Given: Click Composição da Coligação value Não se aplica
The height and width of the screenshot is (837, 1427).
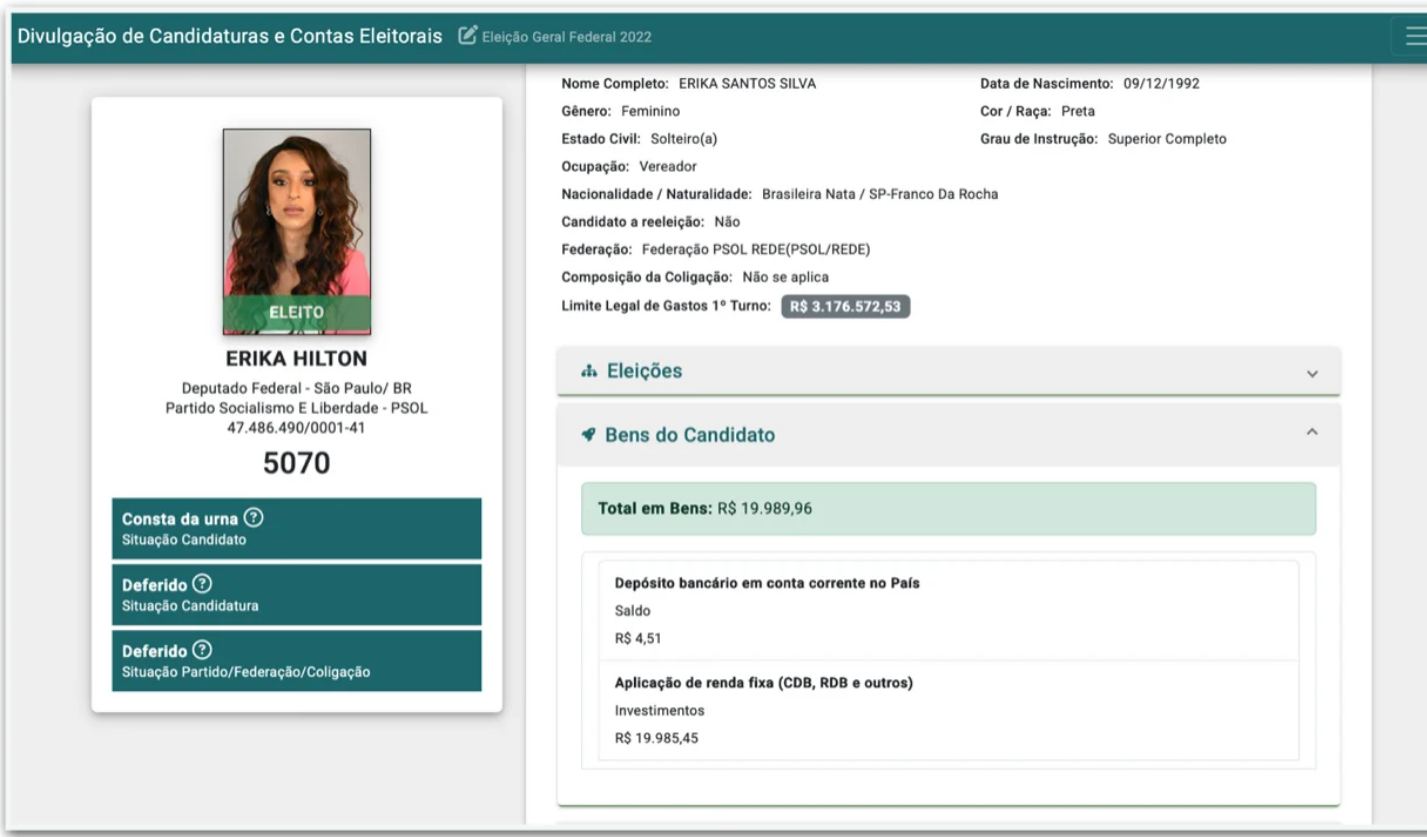Looking at the screenshot, I should pyautogui.click(x=785, y=277).
